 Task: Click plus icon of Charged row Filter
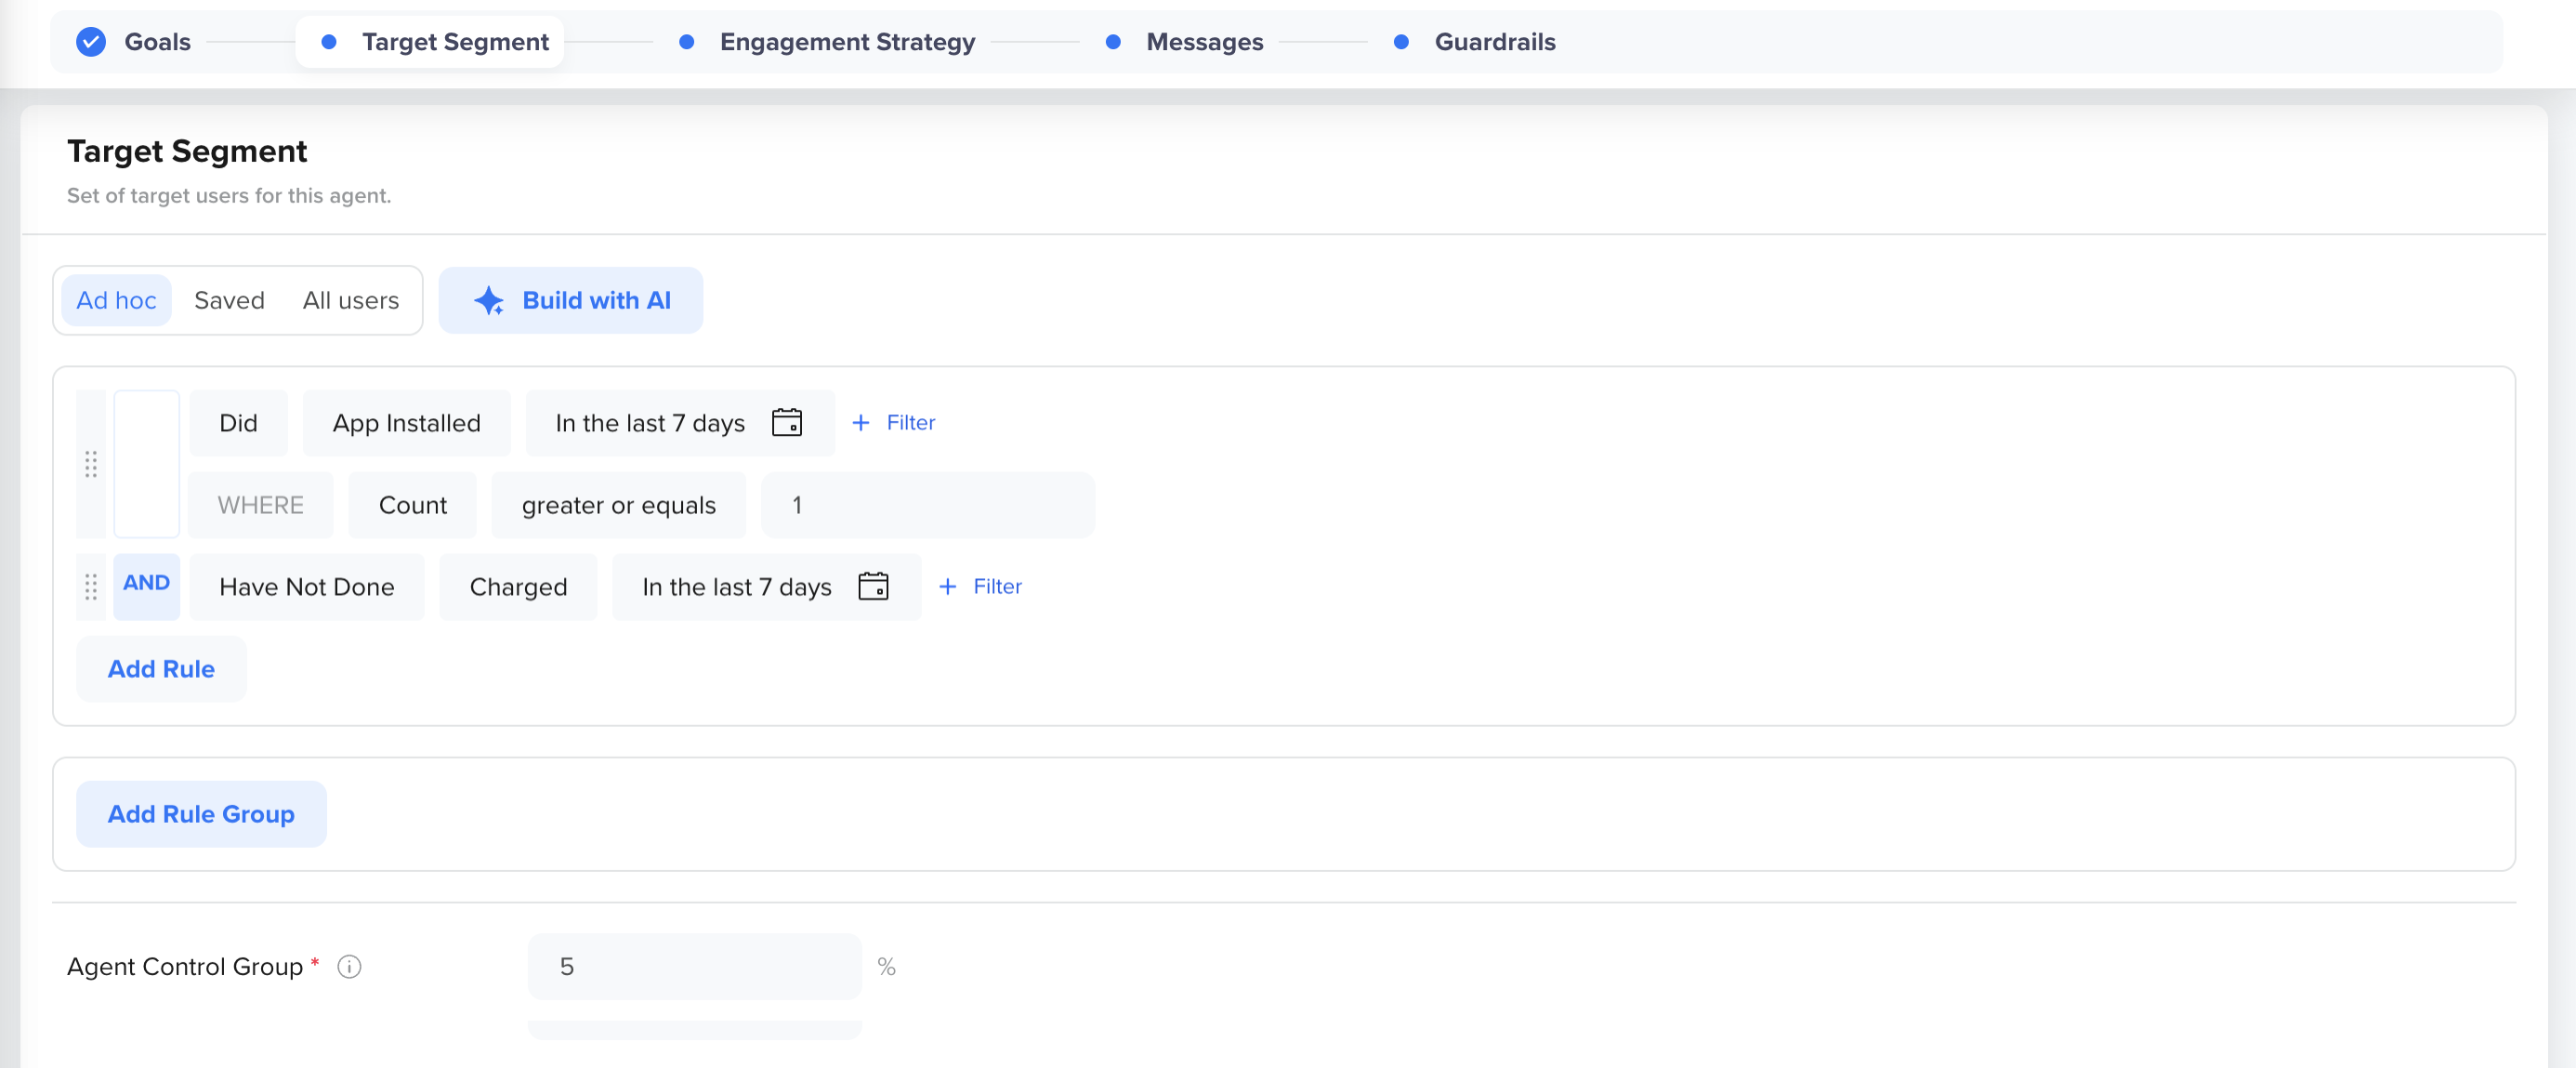(948, 587)
